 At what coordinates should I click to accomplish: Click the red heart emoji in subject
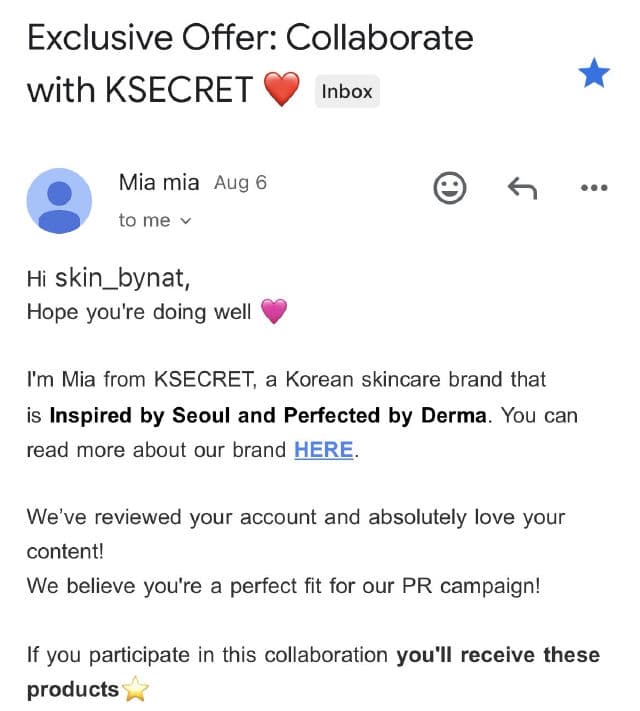point(282,91)
